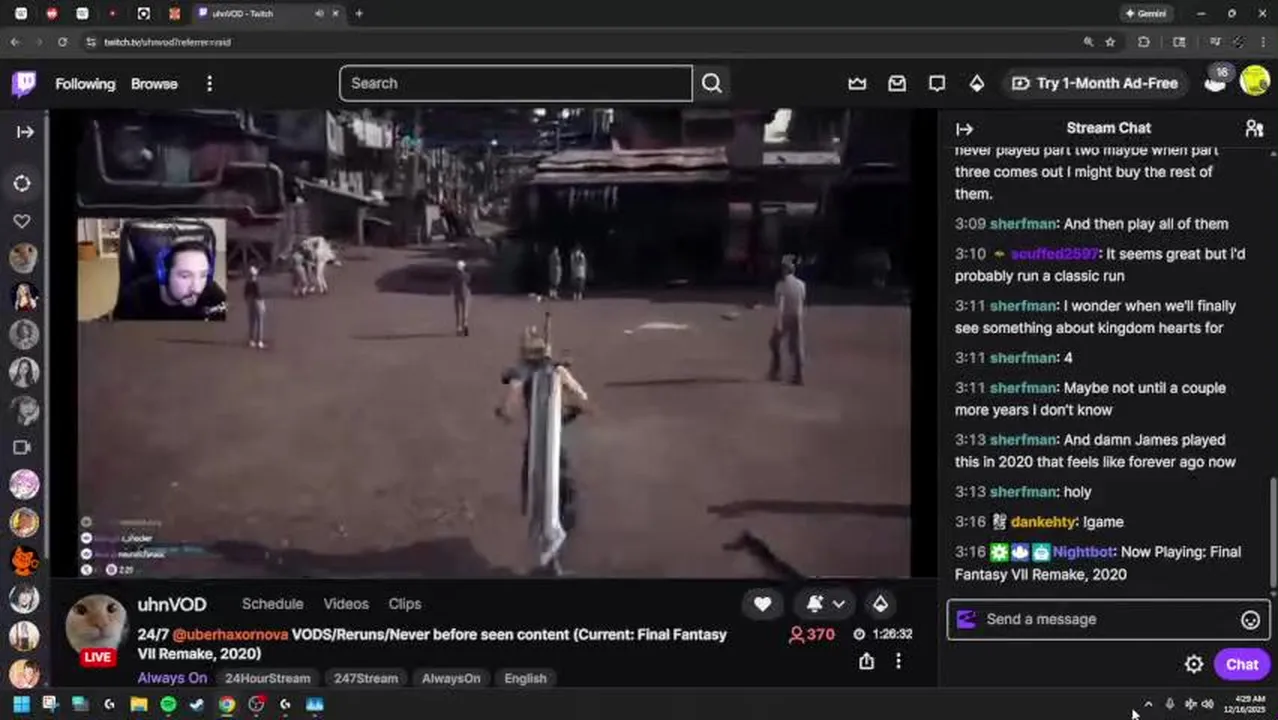Click the Always On category link

pos(172,678)
